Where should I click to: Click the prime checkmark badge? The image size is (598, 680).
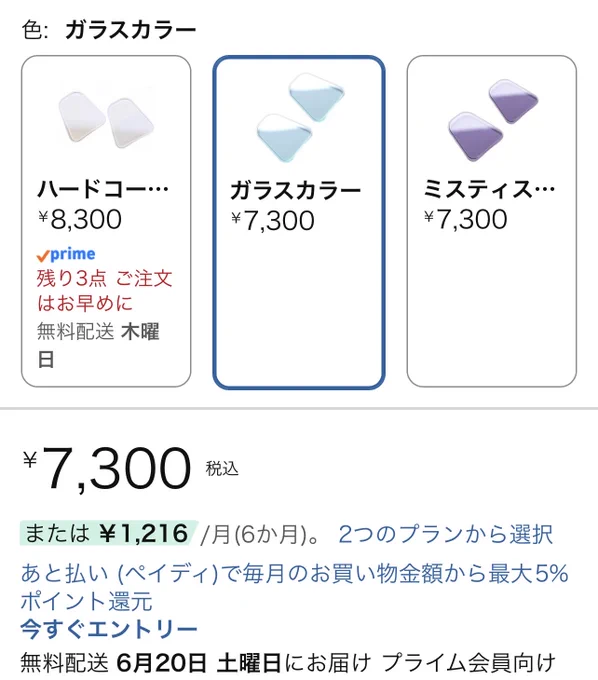point(66,255)
